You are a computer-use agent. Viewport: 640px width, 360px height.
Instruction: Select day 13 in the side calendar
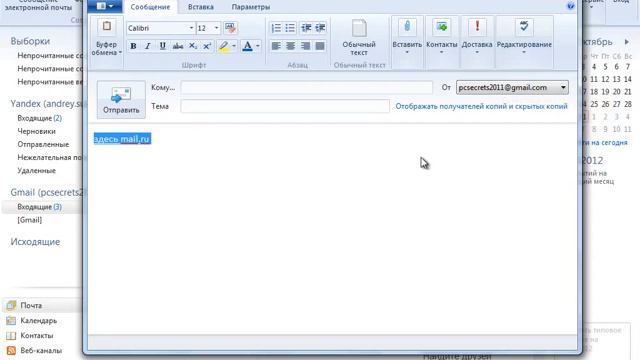616,79
